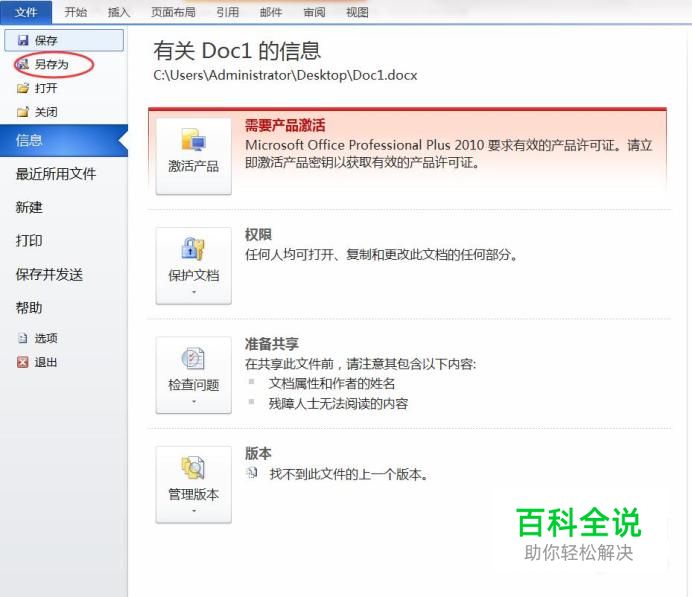Click the Manage Versions magnifier icon
Image resolution: width=692 pixels, height=597 pixels.
[193, 468]
